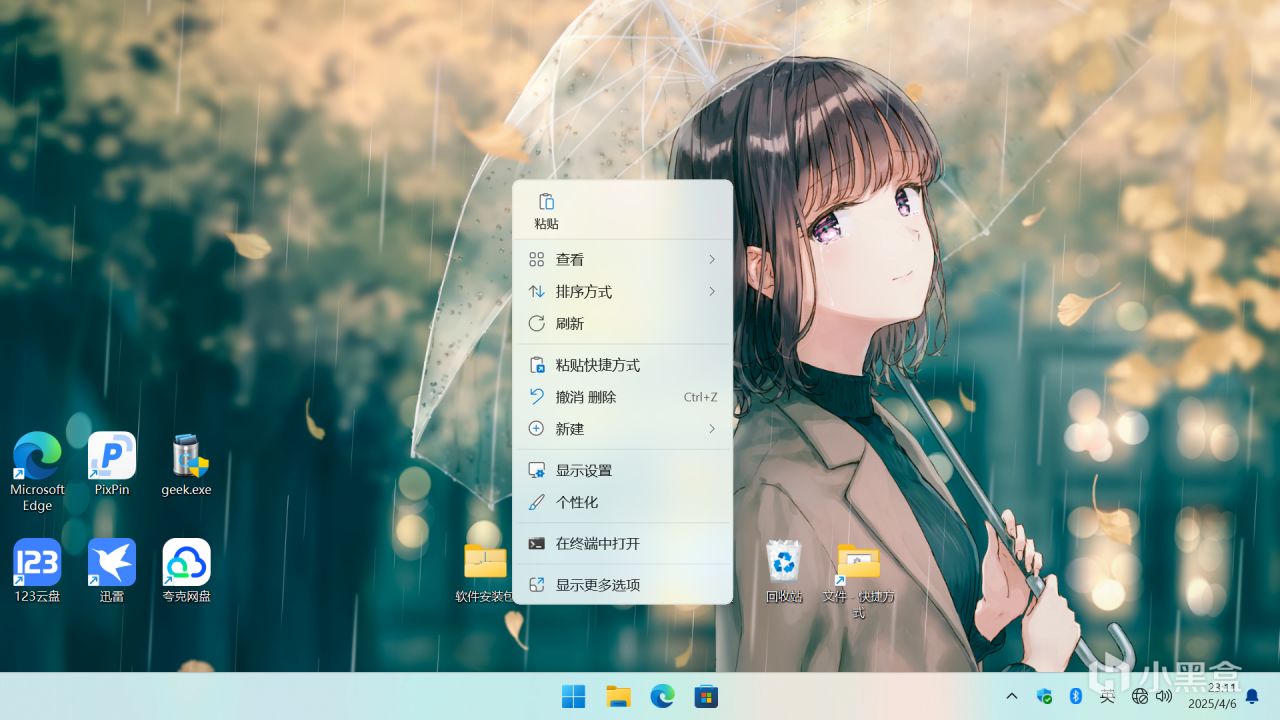
Task: Launch Edge from the taskbar
Action: tap(662, 696)
